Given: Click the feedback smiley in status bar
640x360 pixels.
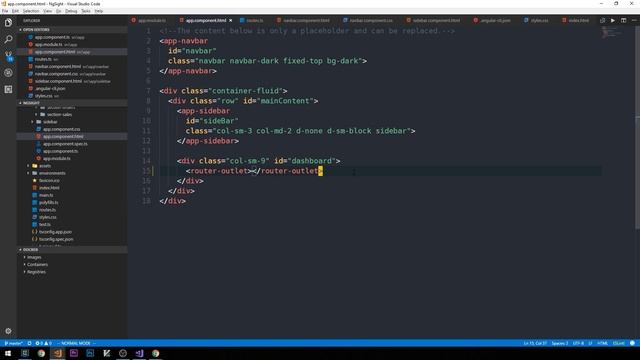Looking at the screenshot, I should point(632,343).
